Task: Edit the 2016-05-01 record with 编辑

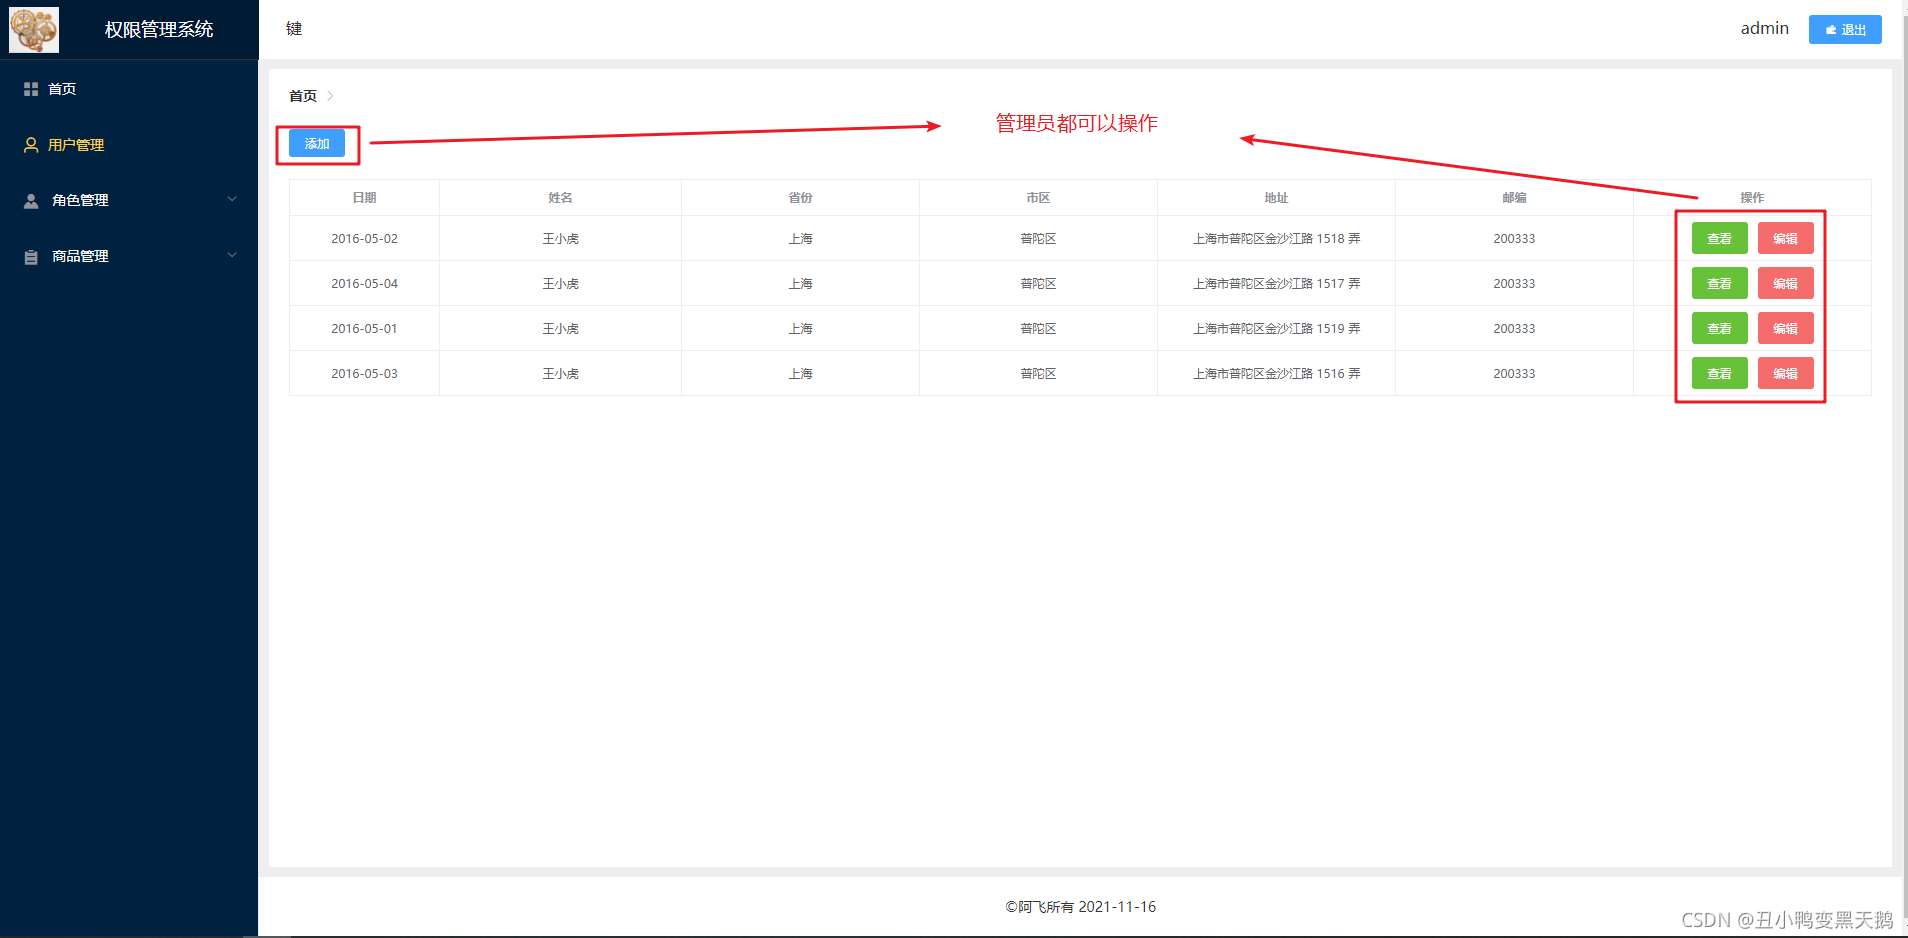Action: click(x=1785, y=328)
